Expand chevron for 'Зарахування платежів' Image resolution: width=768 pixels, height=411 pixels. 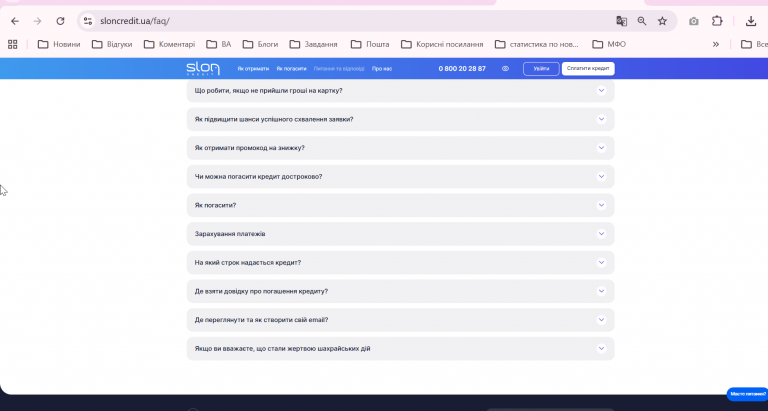pos(601,234)
